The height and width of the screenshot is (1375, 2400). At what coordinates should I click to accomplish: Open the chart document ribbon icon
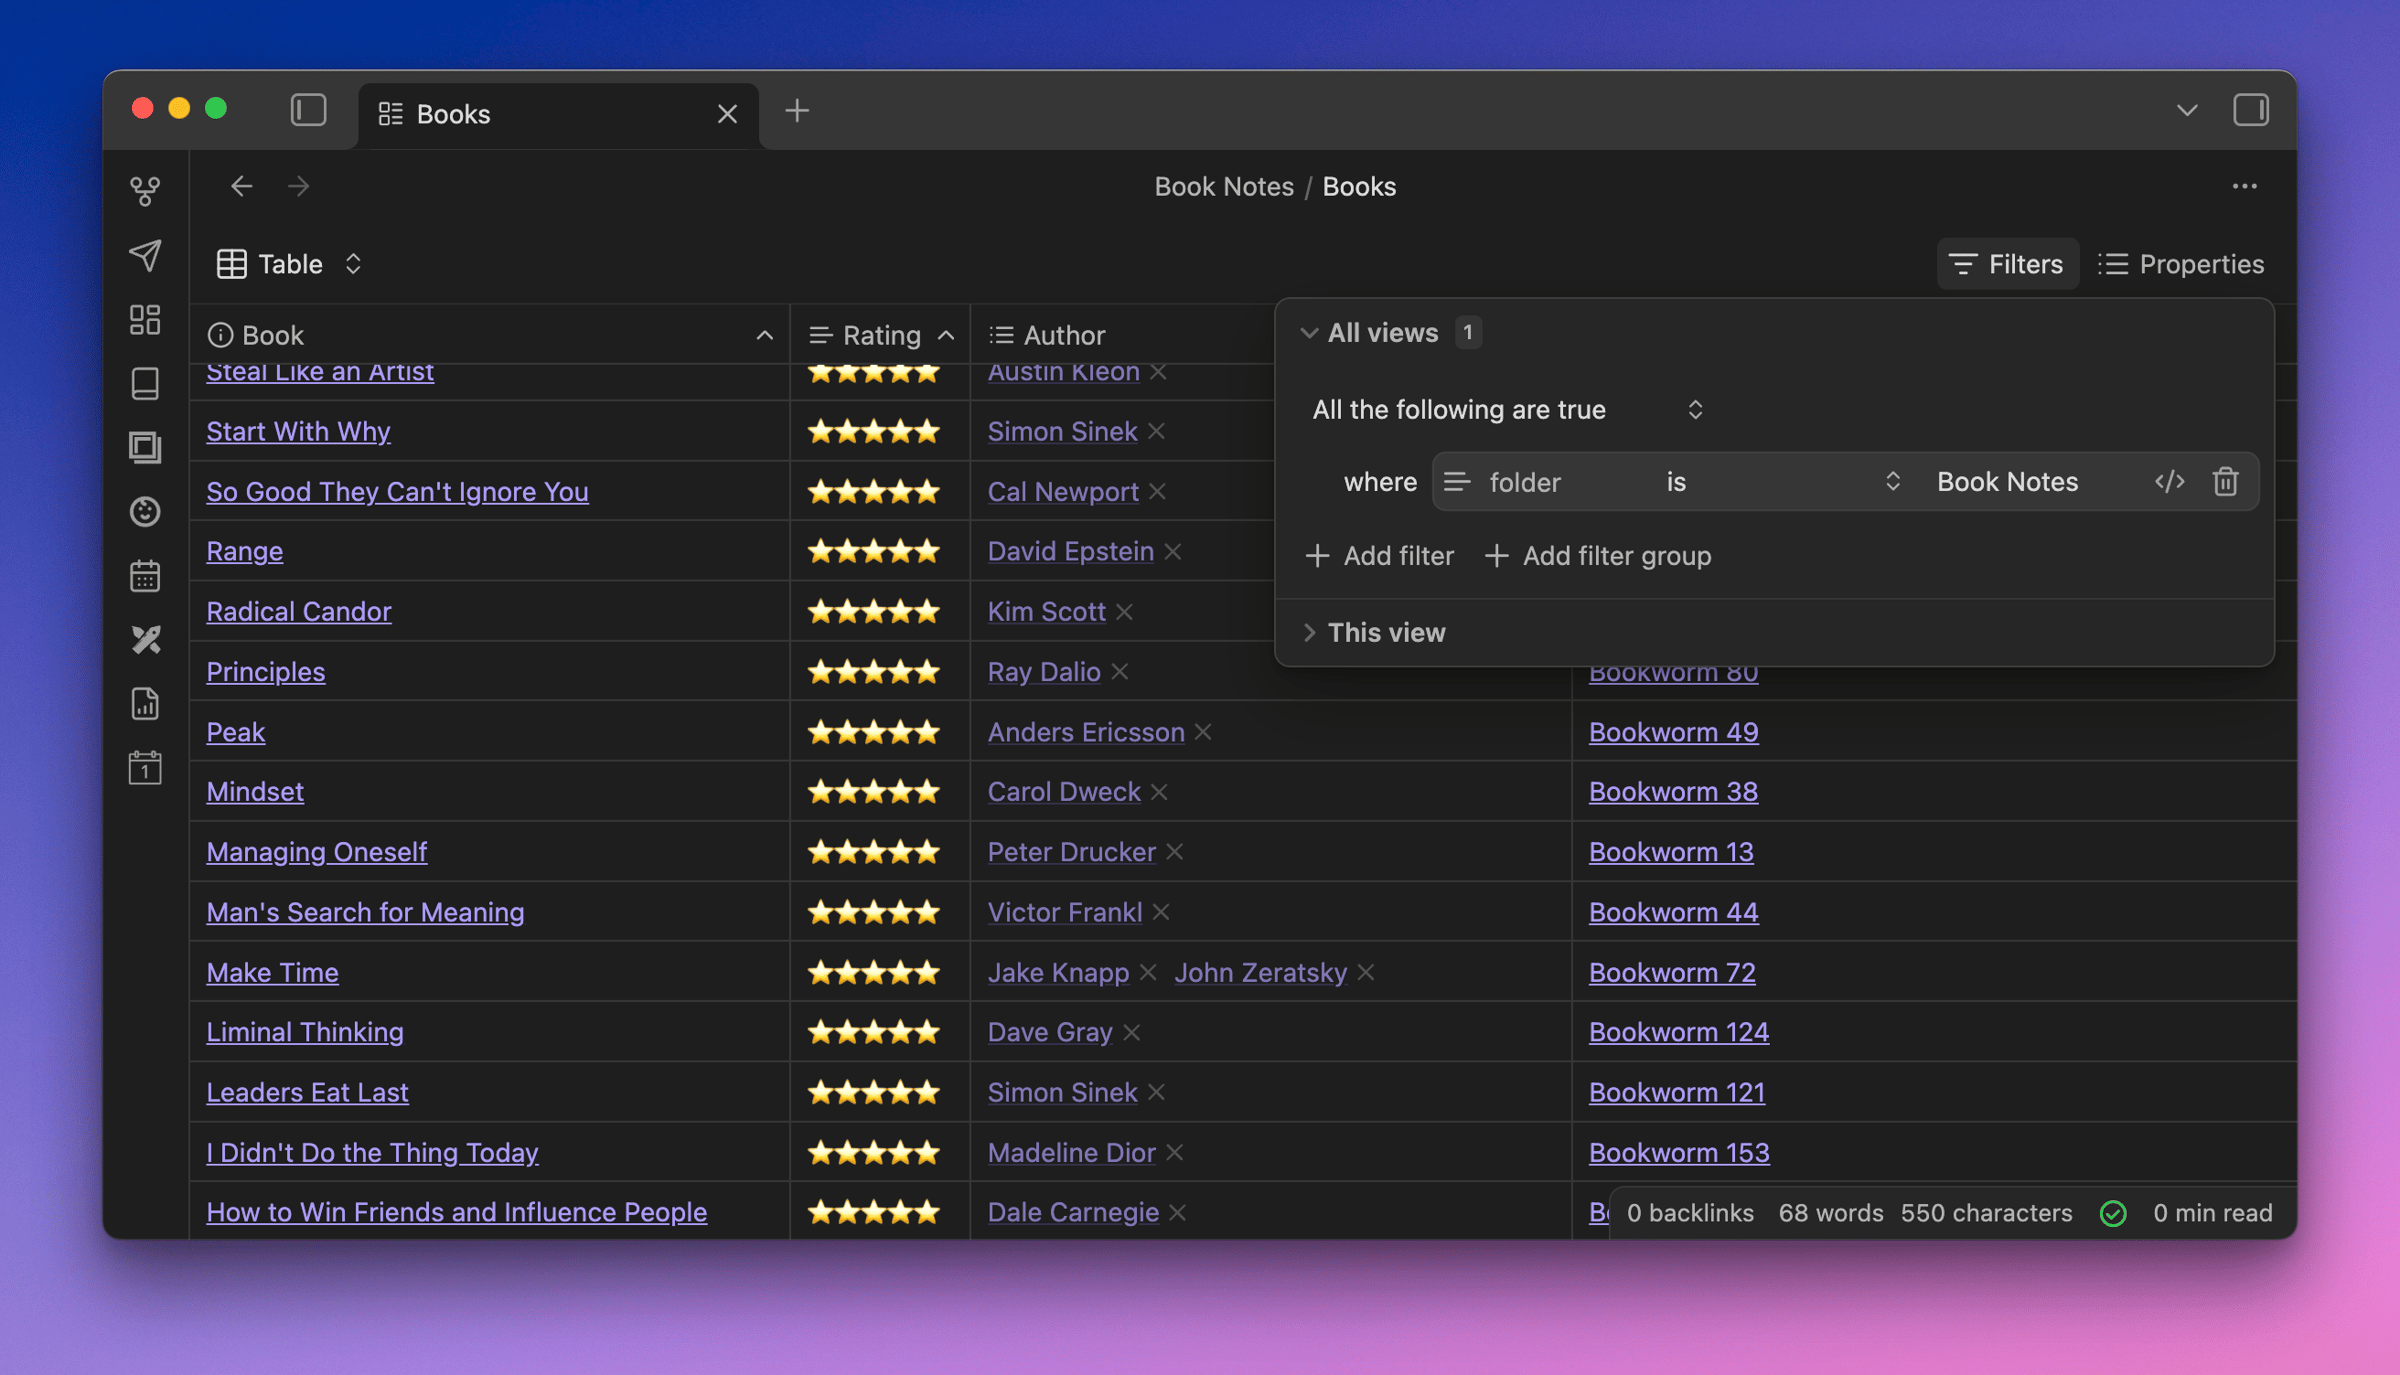(145, 703)
